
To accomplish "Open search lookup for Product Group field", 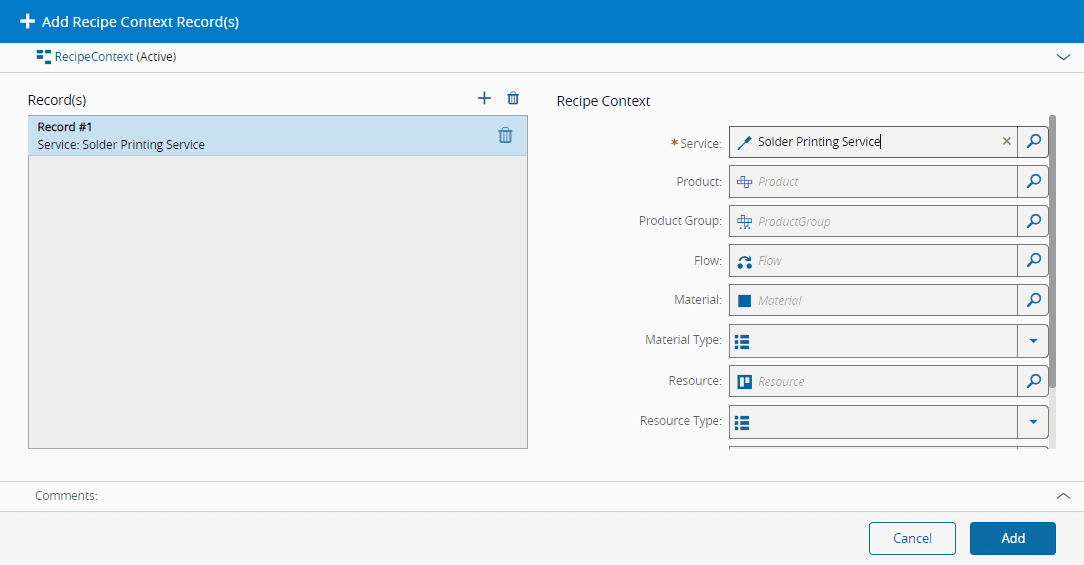I will click(1033, 221).
